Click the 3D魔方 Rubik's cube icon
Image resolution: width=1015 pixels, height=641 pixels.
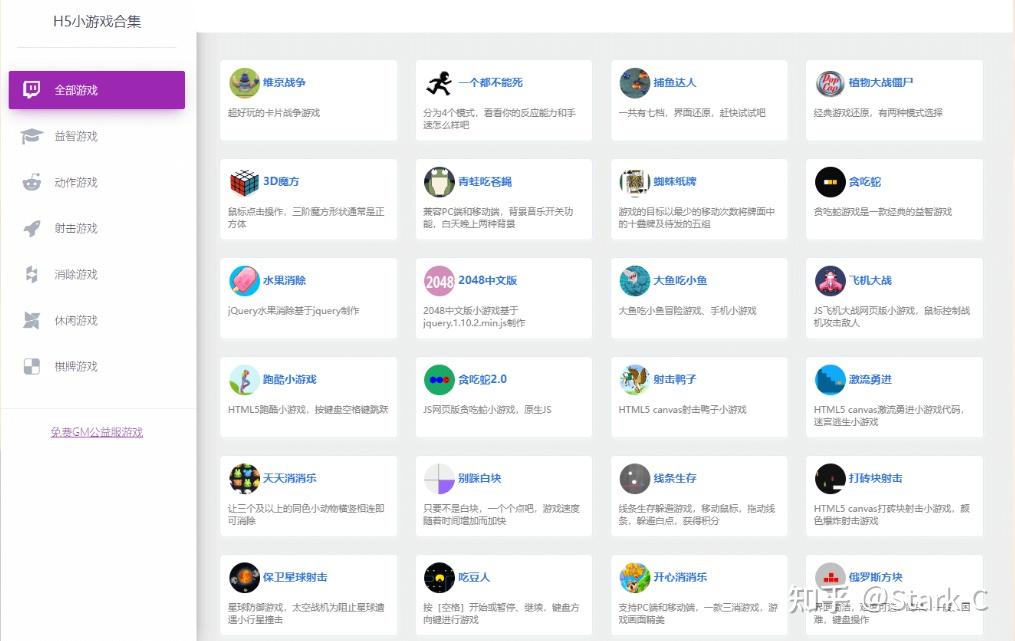point(245,182)
